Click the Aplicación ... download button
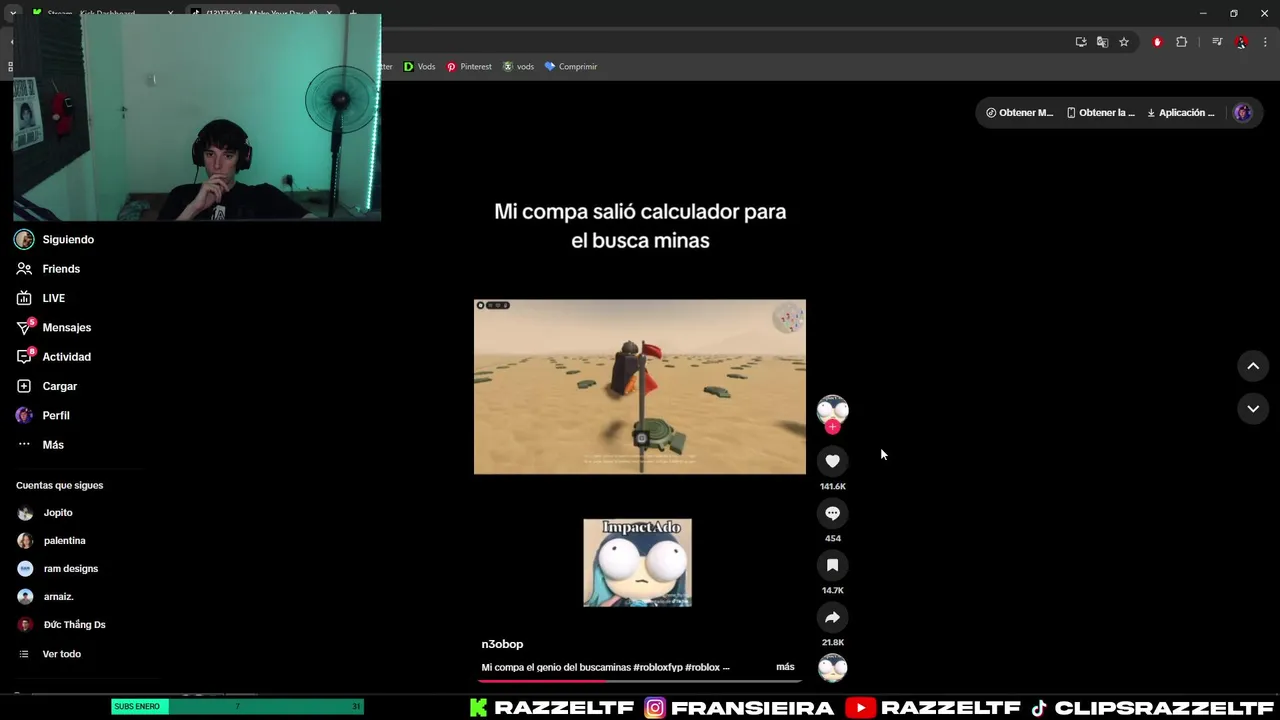 point(1181,113)
